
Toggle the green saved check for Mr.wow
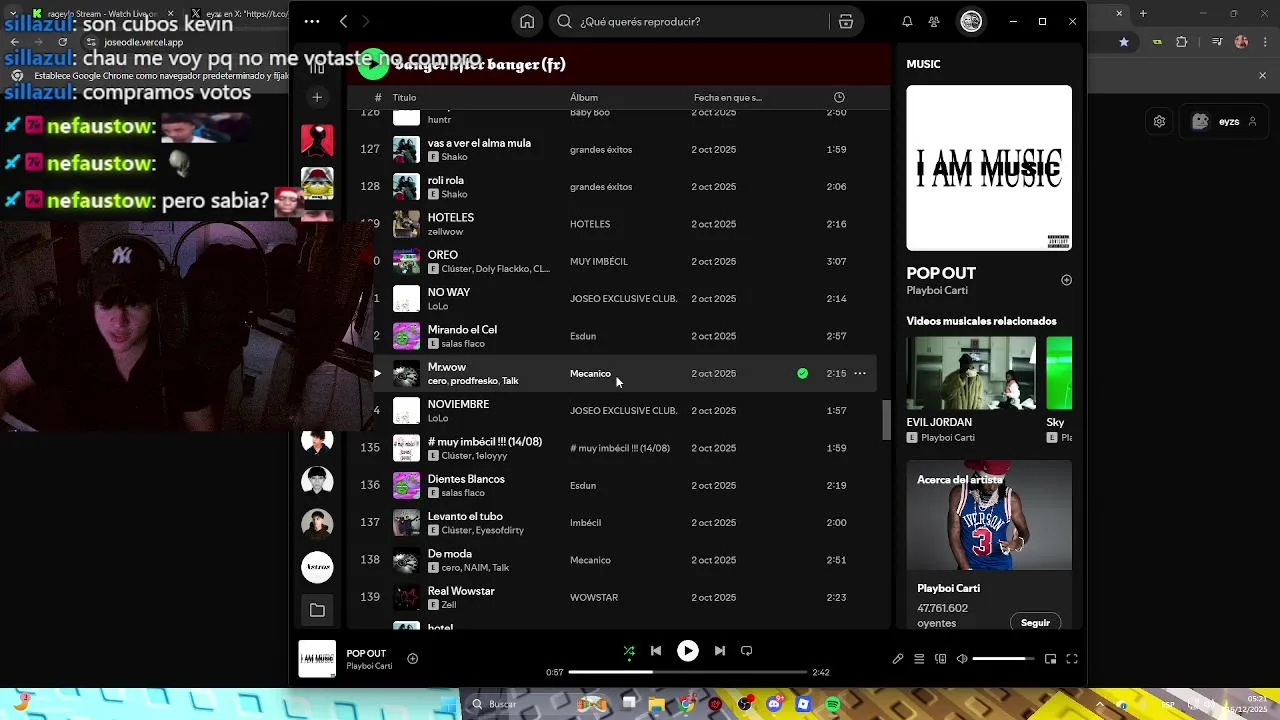[802, 373]
